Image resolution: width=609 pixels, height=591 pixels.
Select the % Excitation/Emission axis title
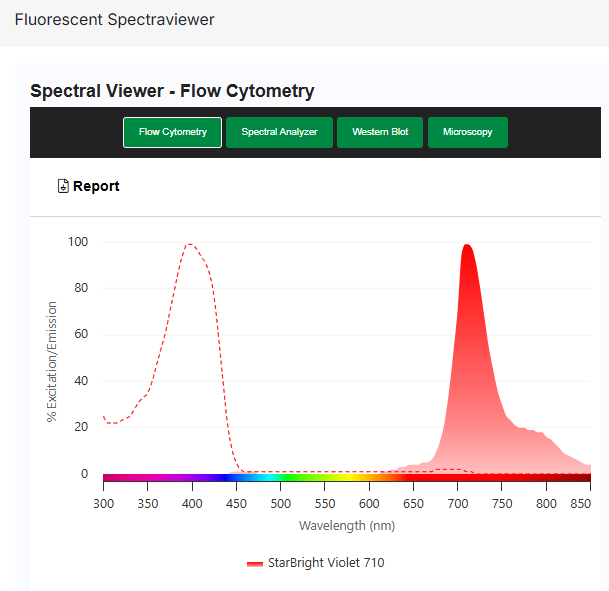click(x=52, y=361)
